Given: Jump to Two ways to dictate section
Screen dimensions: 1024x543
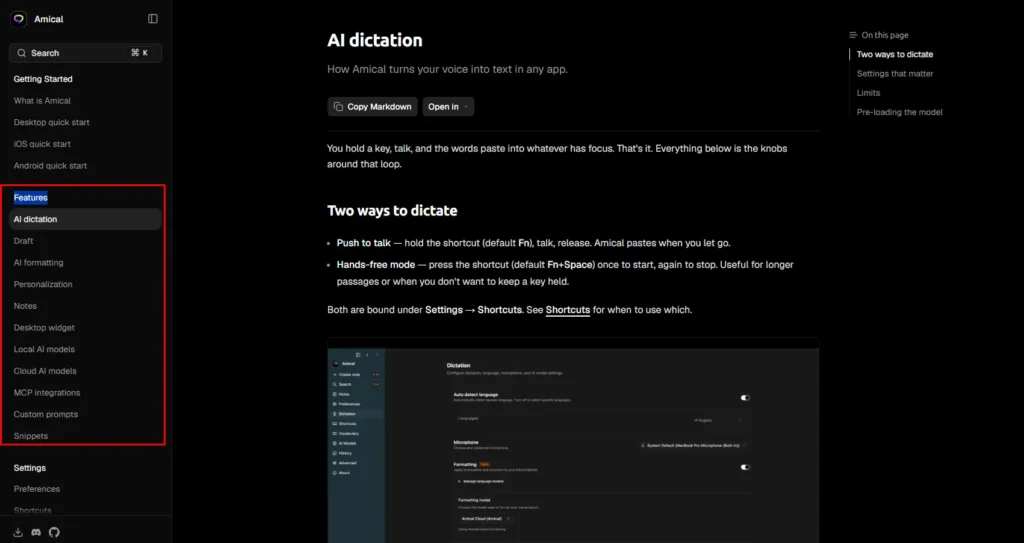Looking at the screenshot, I should point(895,54).
